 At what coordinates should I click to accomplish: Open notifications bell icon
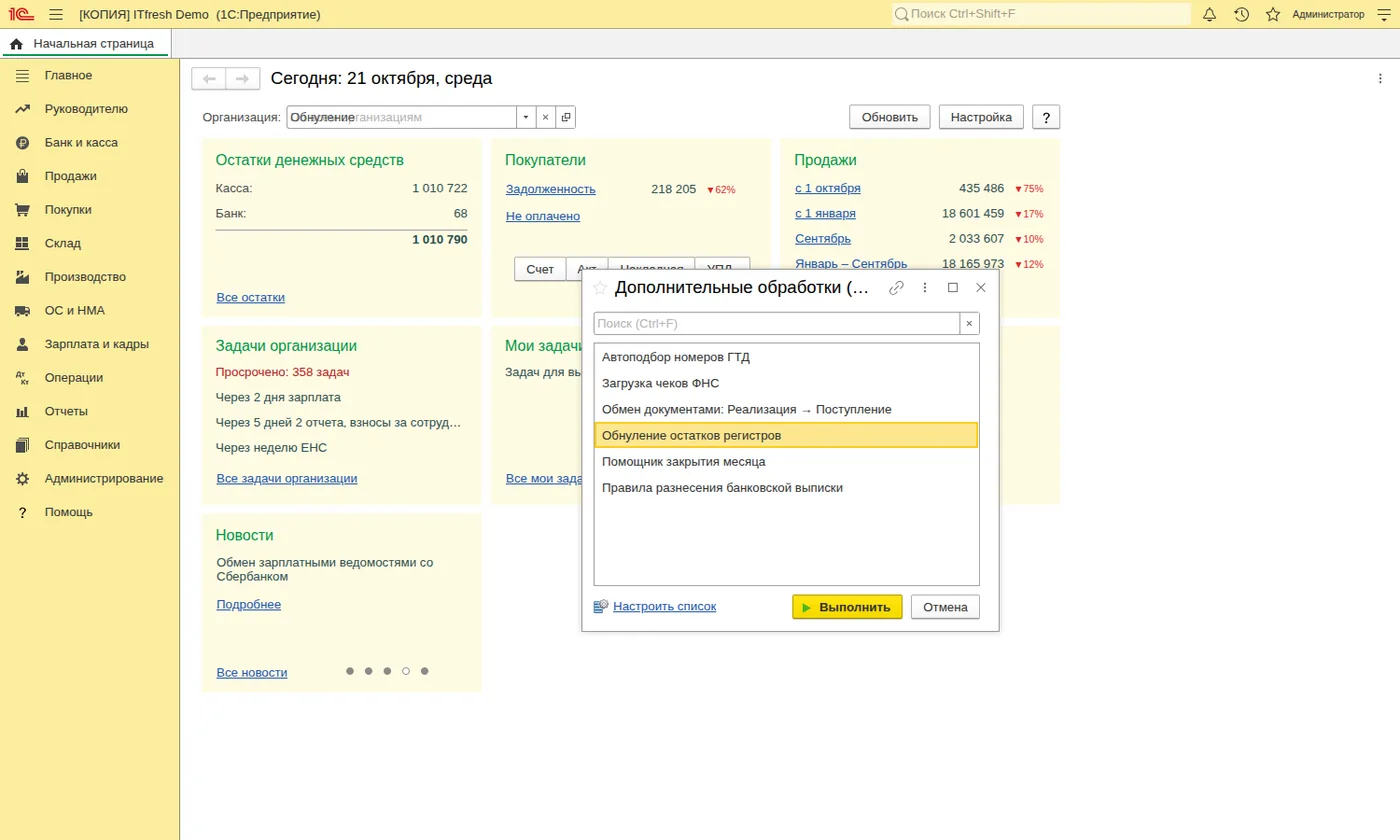(x=1210, y=14)
